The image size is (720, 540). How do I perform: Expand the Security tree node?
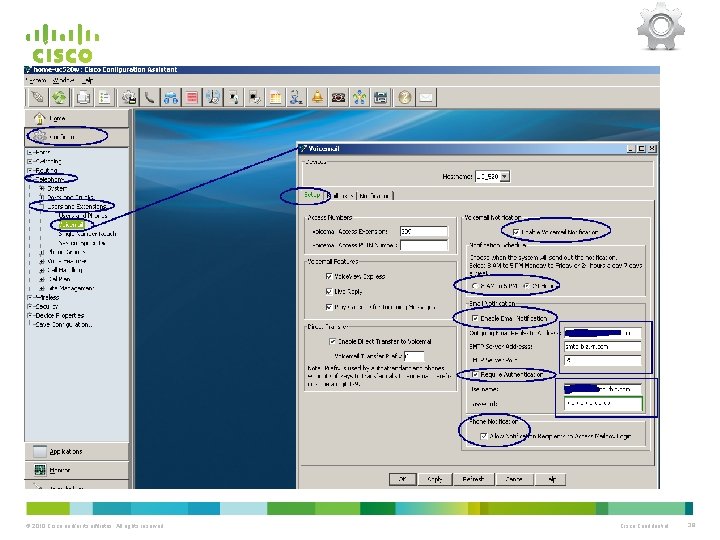coord(29,306)
